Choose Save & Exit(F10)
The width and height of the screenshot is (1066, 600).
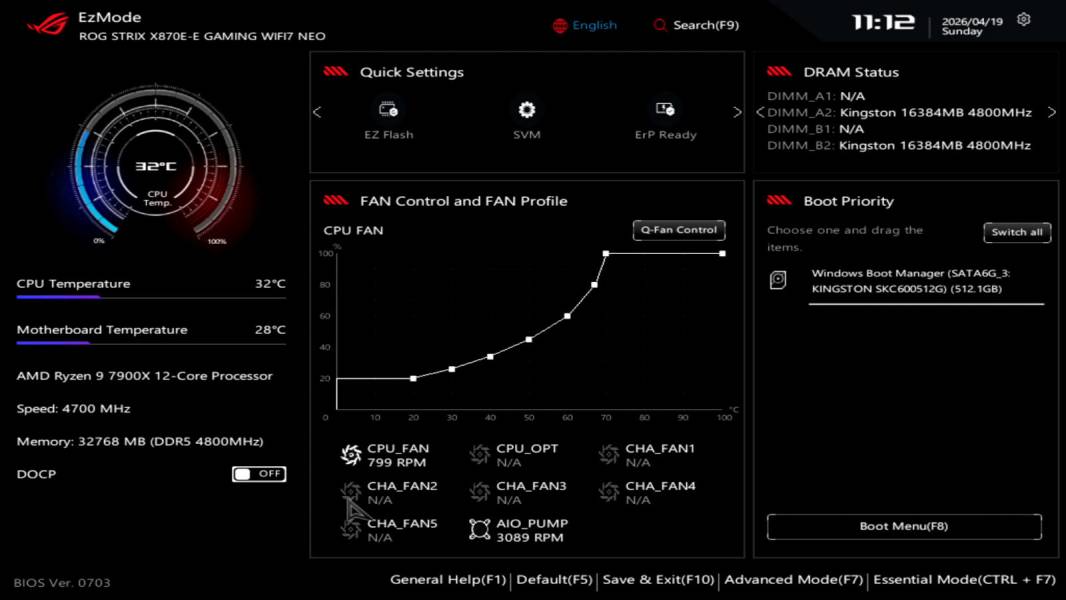pos(658,580)
